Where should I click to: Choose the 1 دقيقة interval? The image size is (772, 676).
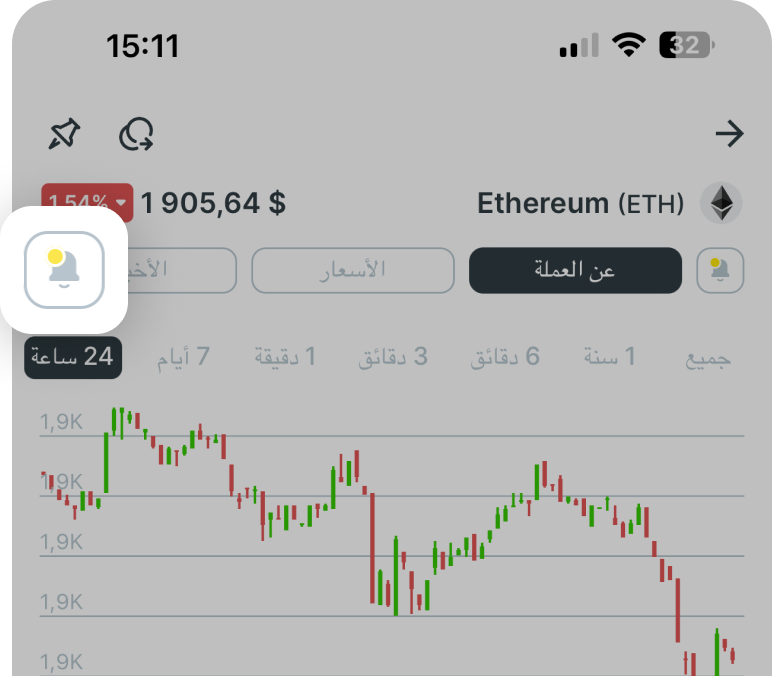pyautogui.click(x=285, y=357)
